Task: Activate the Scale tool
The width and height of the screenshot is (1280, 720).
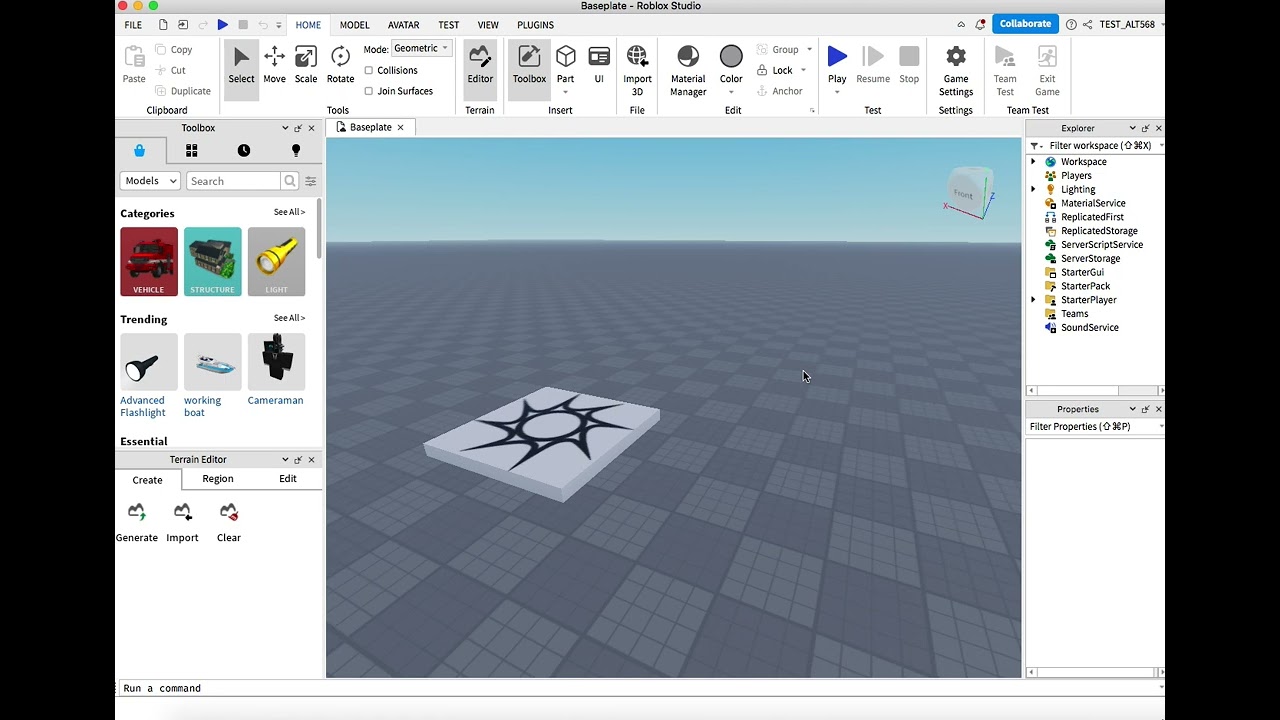Action: 306,66
